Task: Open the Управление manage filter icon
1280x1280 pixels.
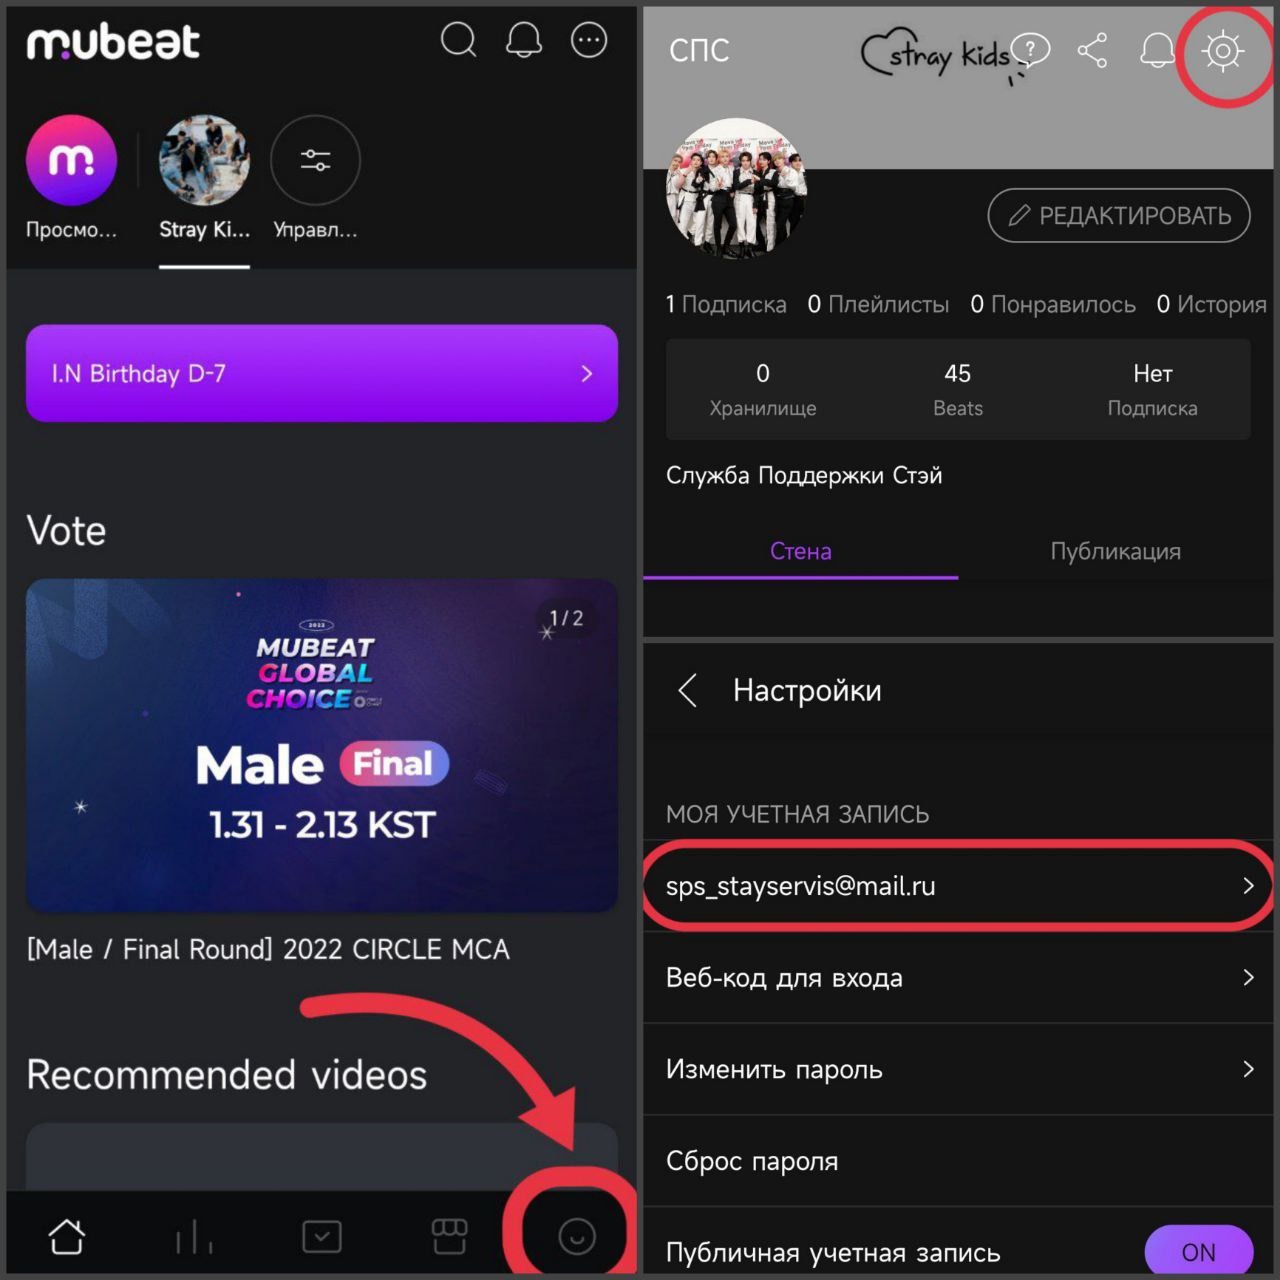Action: point(315,160)
